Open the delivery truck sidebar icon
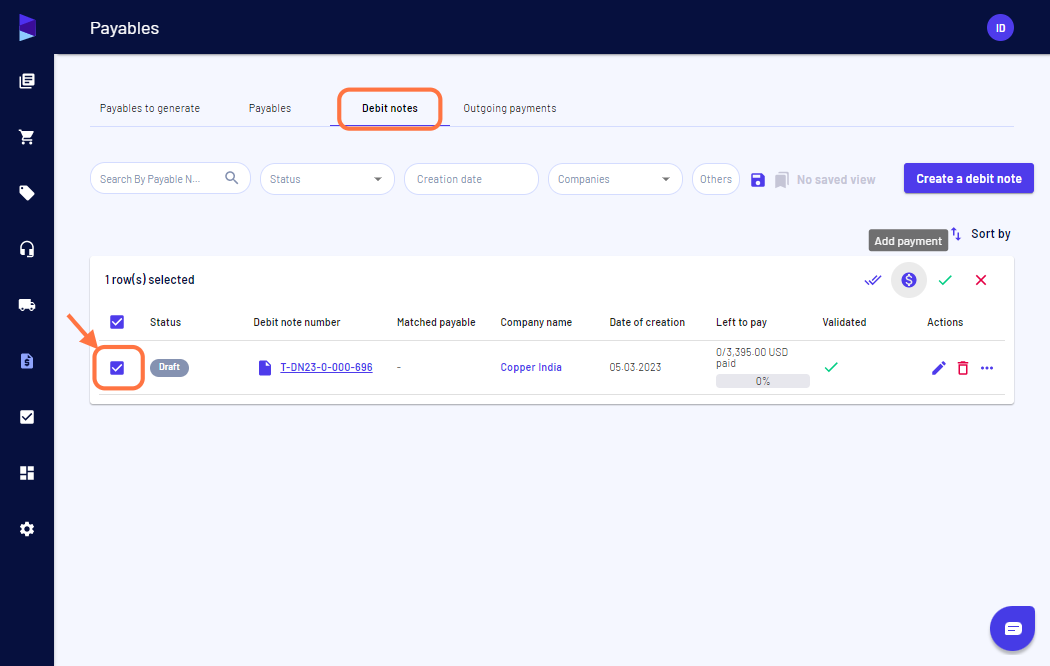This screenshot has width=1050, height=666. point(27,305)
